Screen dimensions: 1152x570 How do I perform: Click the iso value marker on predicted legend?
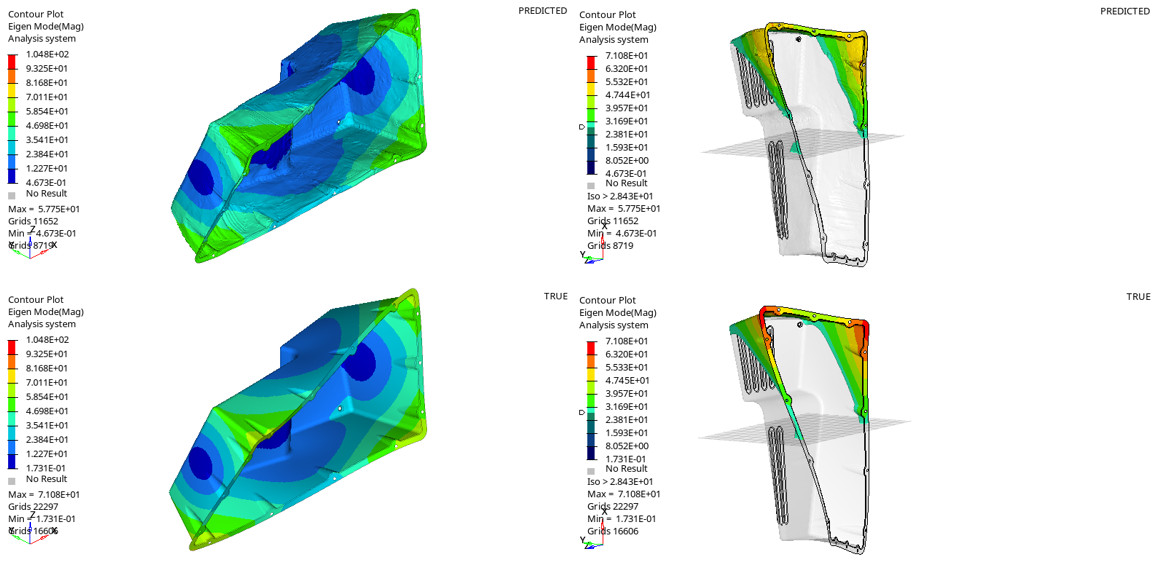coord(582,127)
